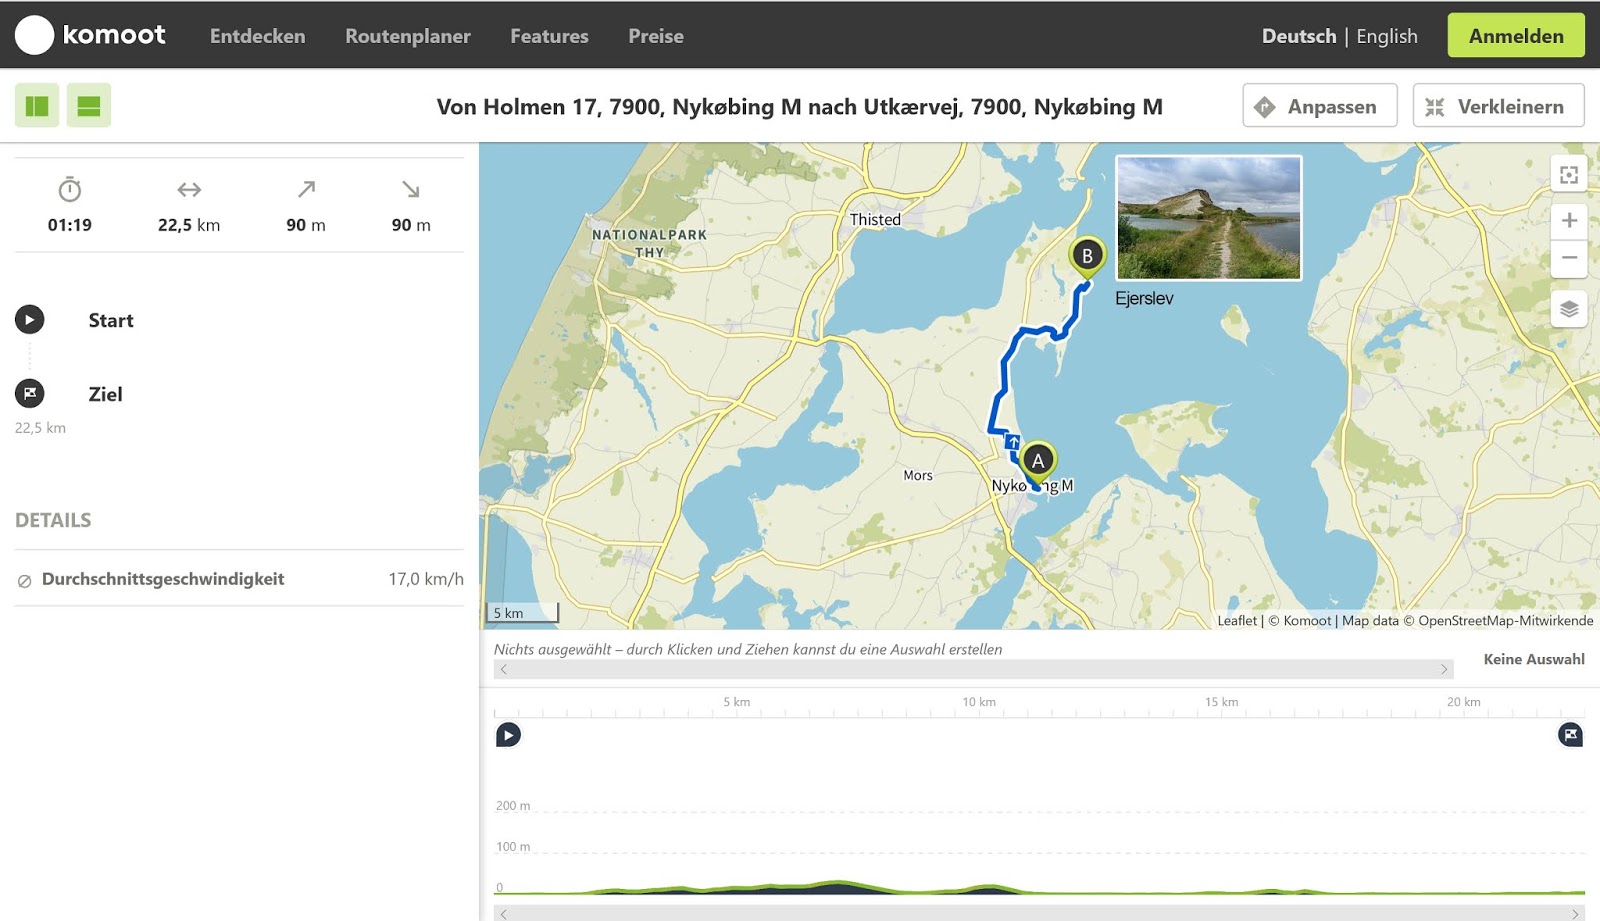Open the Entdecken menu
The height and width of the screenshot is (921, 1600).
(257, 36)
